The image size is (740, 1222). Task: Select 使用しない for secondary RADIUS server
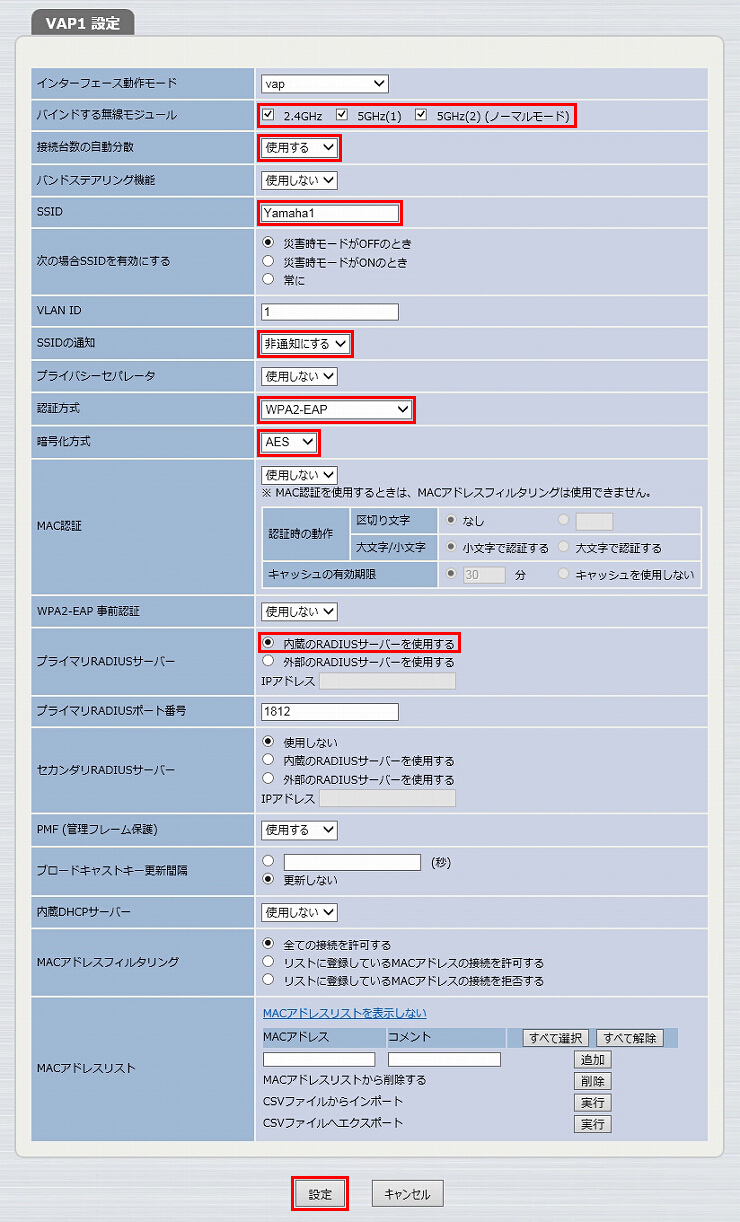268,742
